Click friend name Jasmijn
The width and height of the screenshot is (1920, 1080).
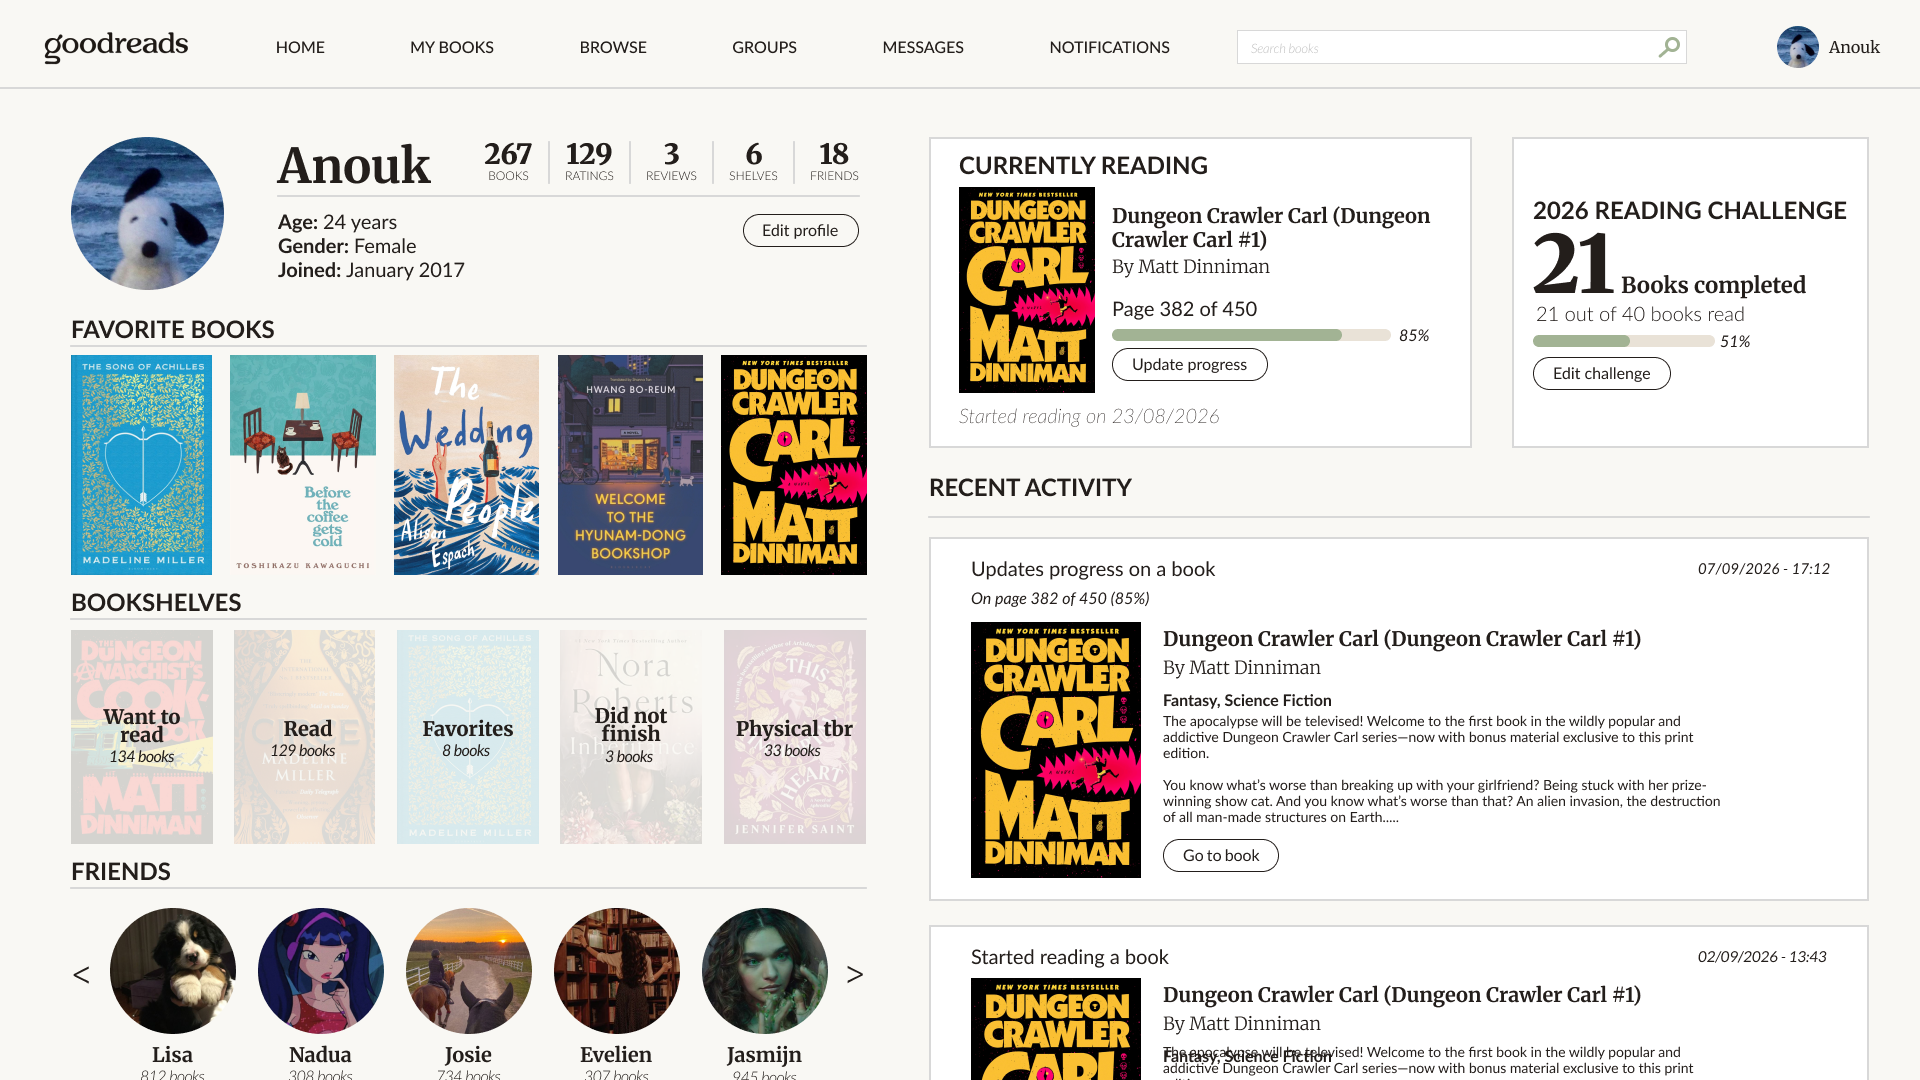764,1055
